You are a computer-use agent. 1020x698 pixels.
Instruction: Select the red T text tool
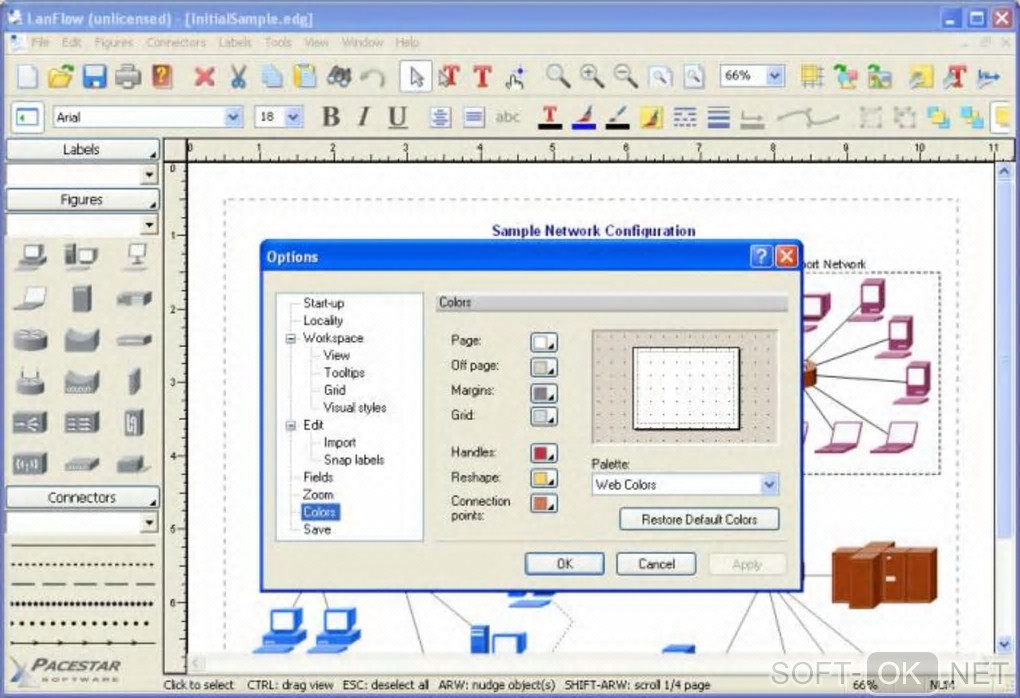tap(483, 76)
